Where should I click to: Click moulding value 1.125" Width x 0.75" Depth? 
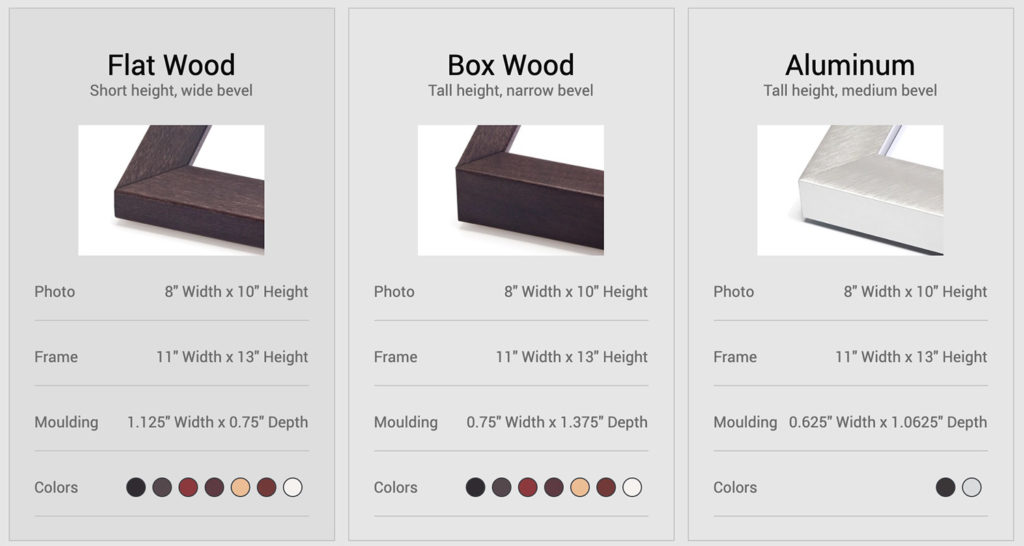click(x=217, y=423)
